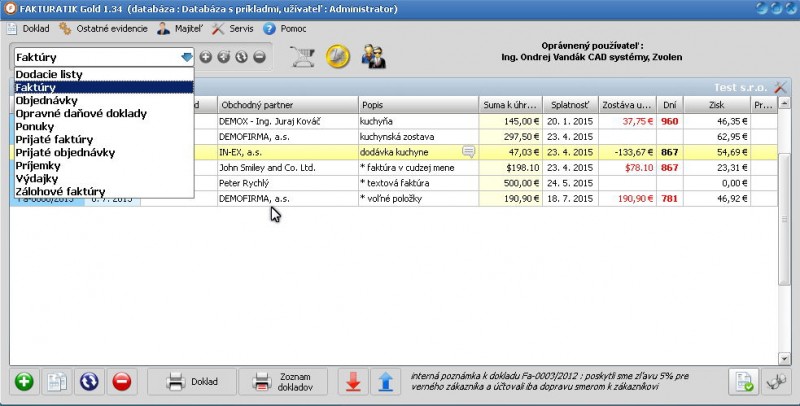Click the kuchynská zostava description cell
This screenshot has height=406, width=800.
click(x=418, y=137)
